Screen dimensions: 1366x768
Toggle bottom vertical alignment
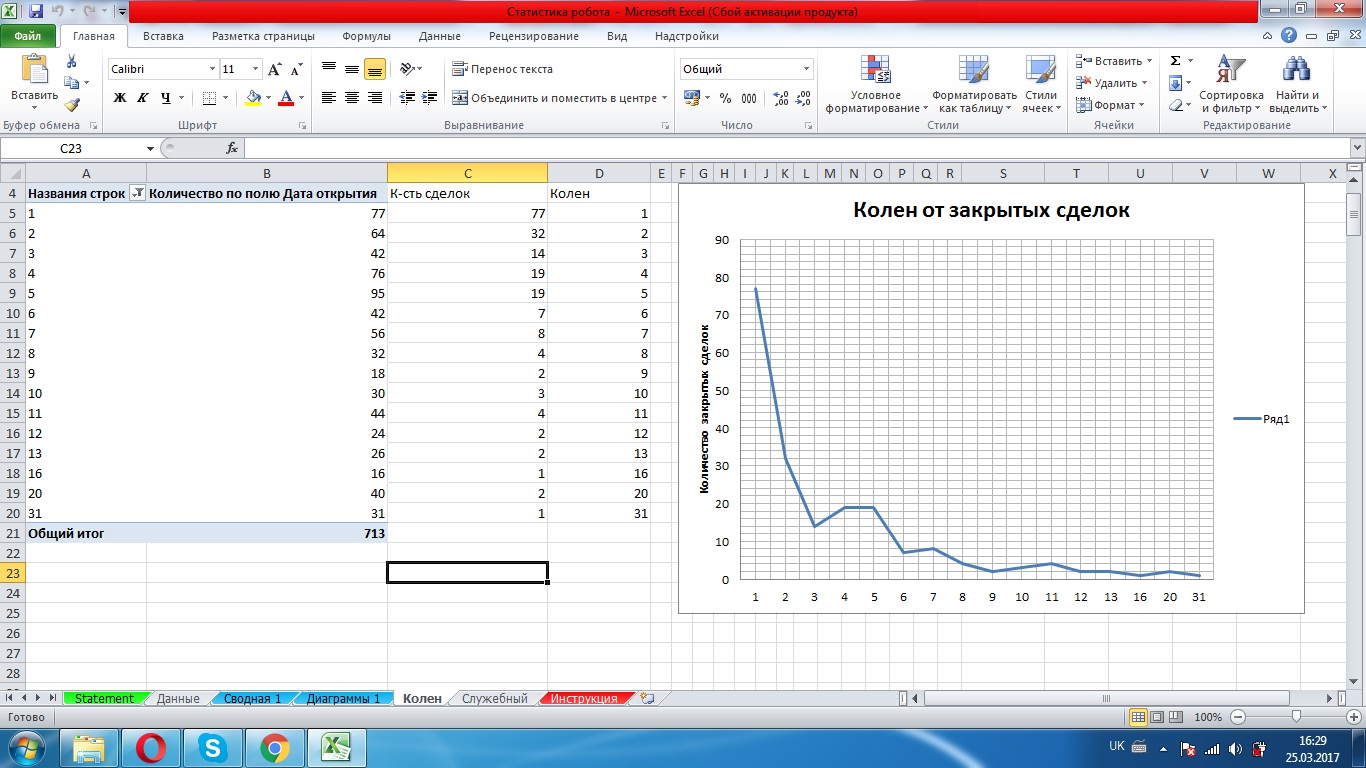click(375, 69)
